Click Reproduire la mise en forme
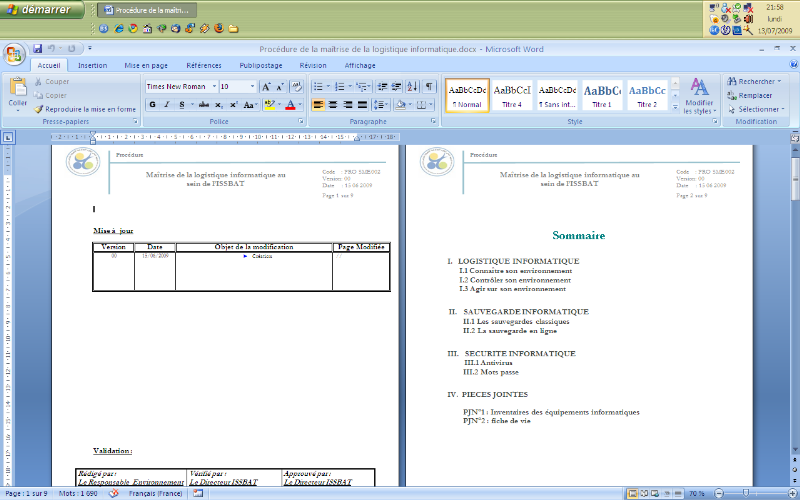 tap(84, 109)
